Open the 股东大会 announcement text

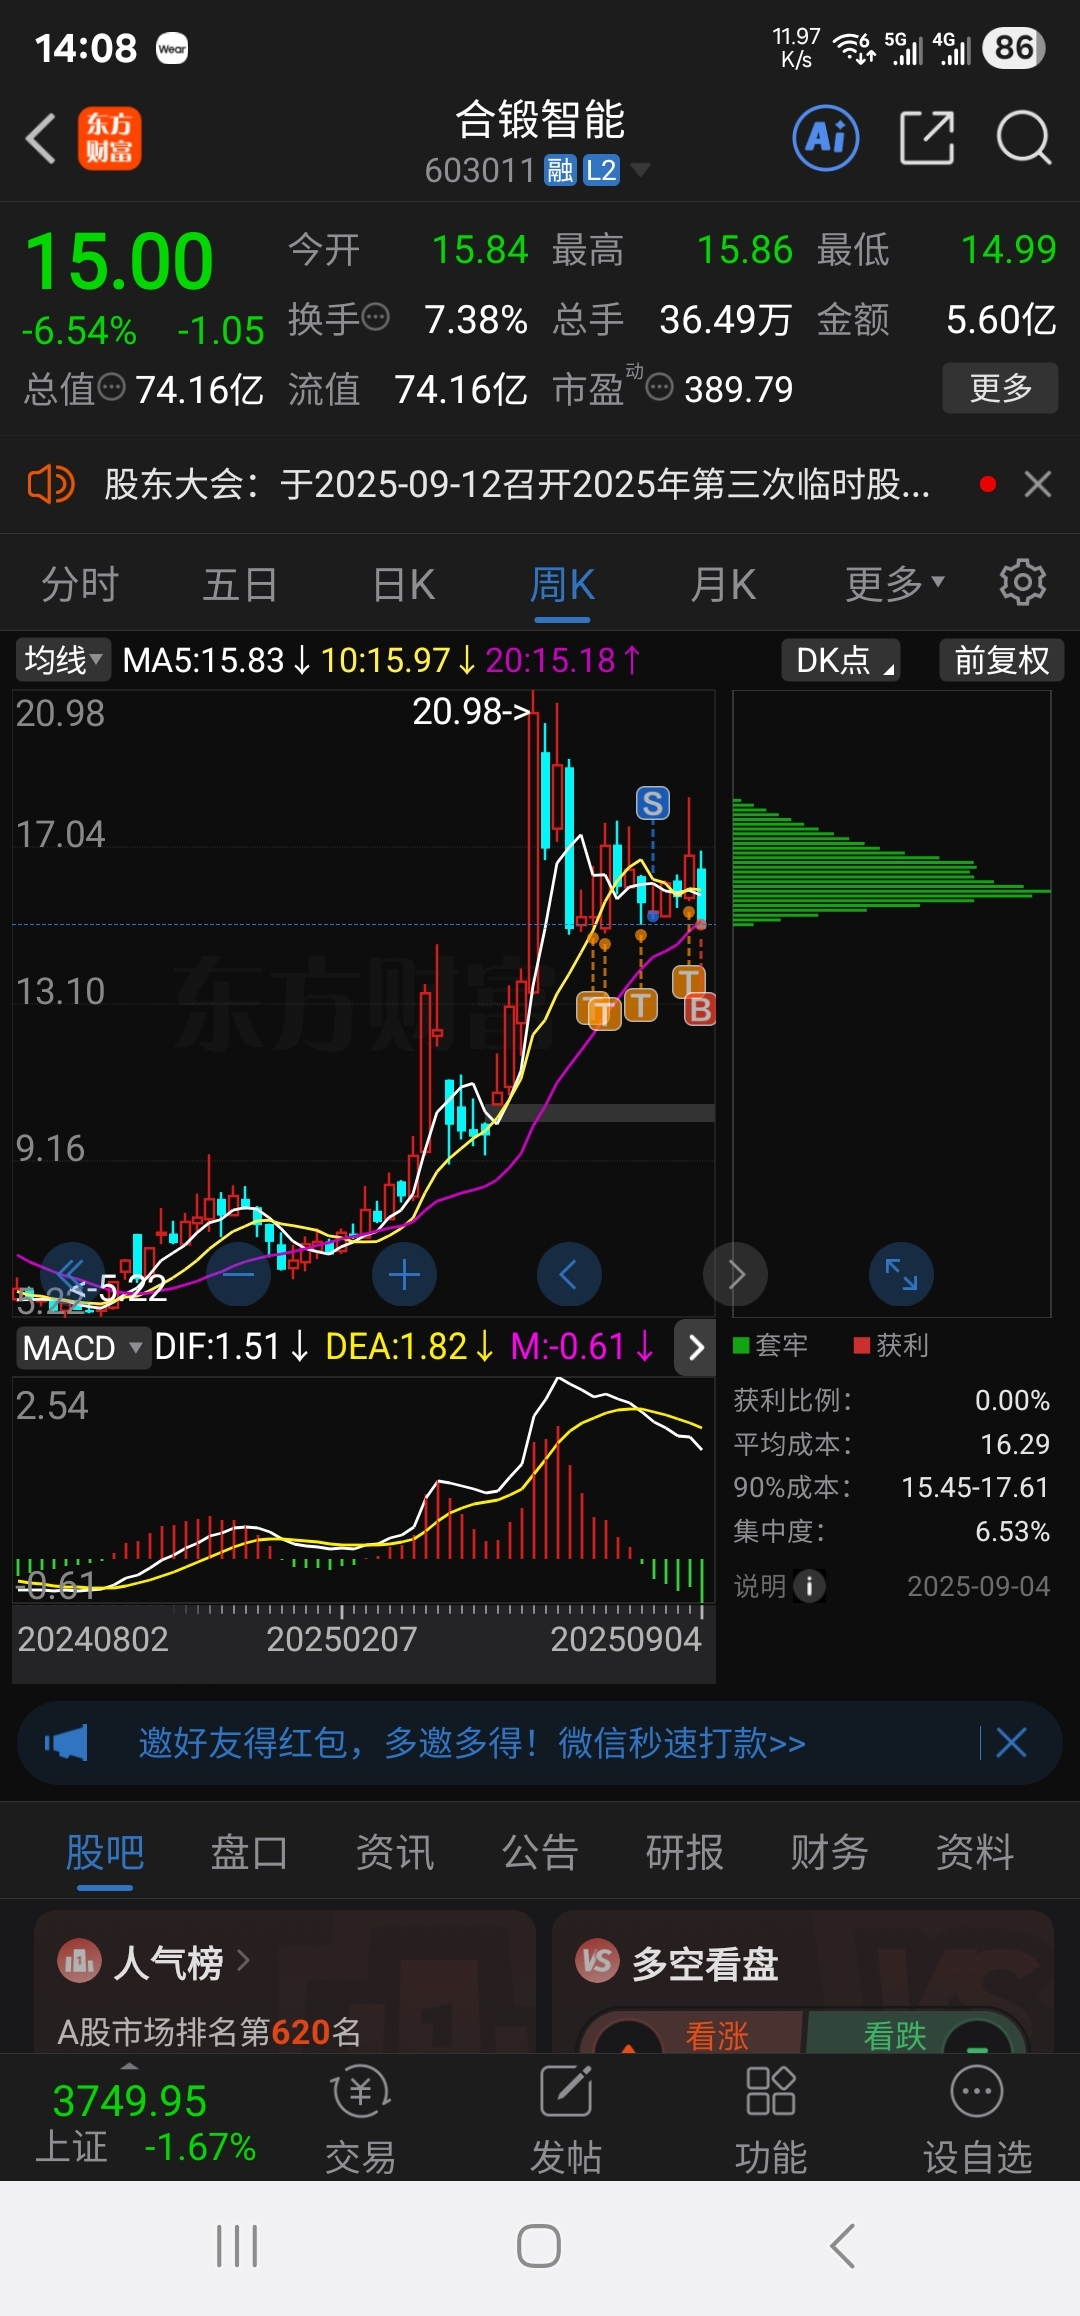517,485
